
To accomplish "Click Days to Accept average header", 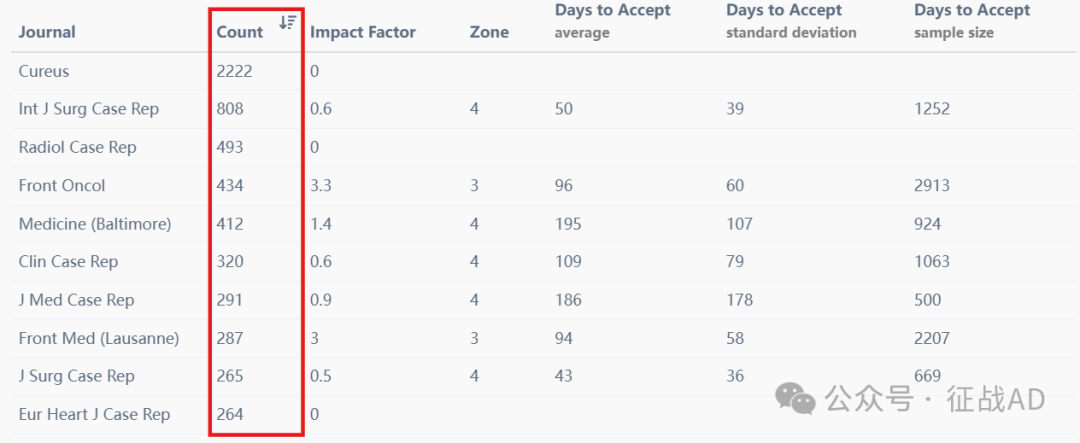I will (x=612, y=21).
